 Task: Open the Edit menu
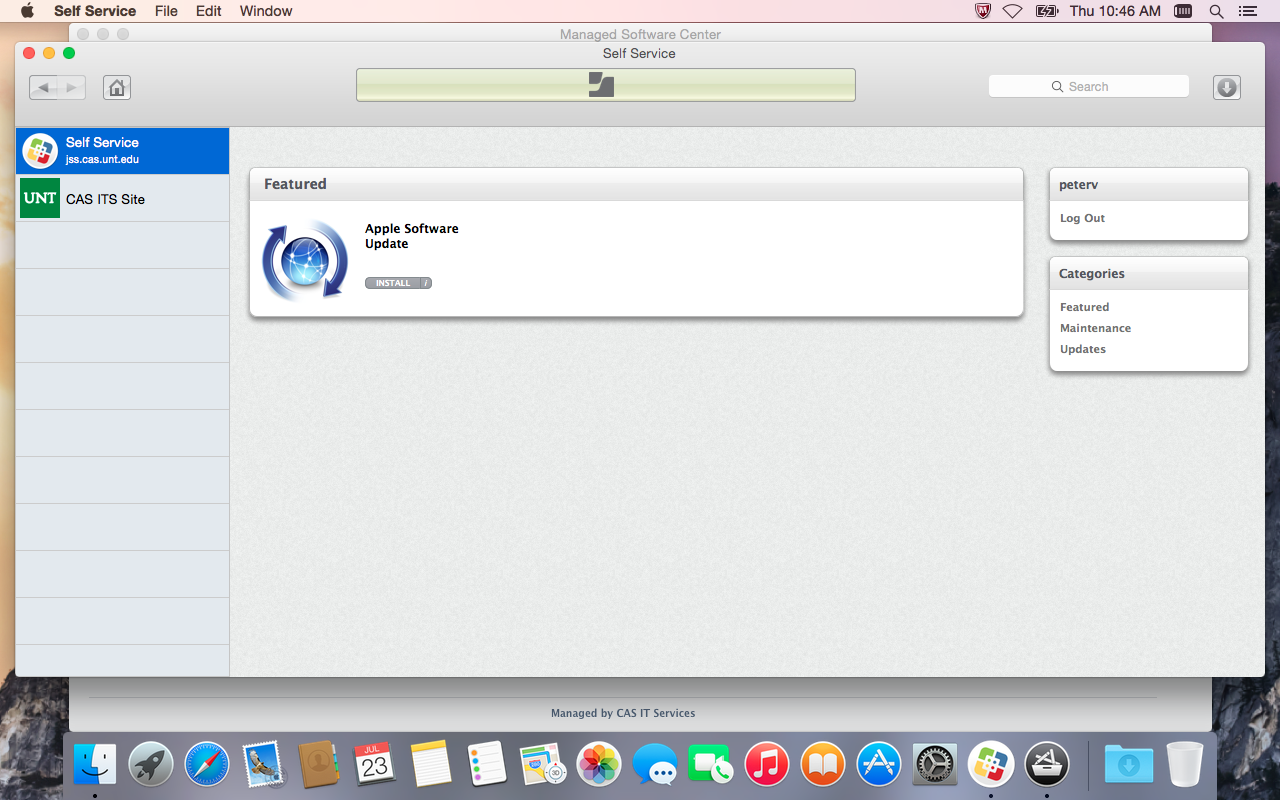pyautogui.click(x=209, y=11)
